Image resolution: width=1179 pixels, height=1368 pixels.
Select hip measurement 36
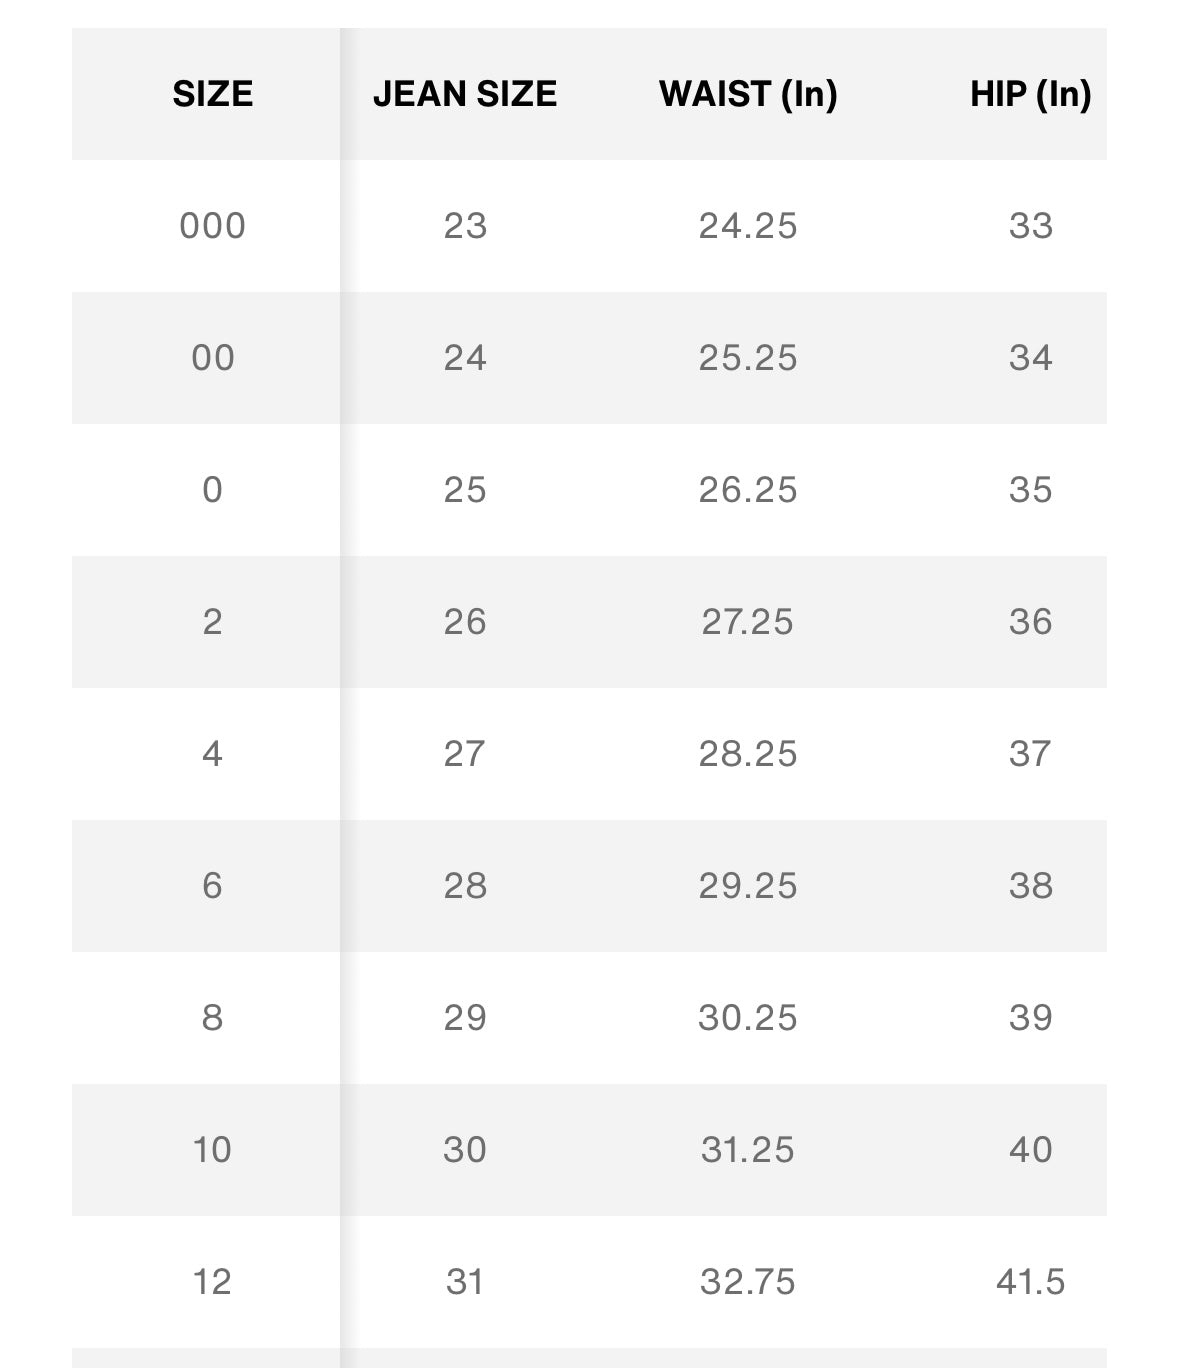[1030, 622]
